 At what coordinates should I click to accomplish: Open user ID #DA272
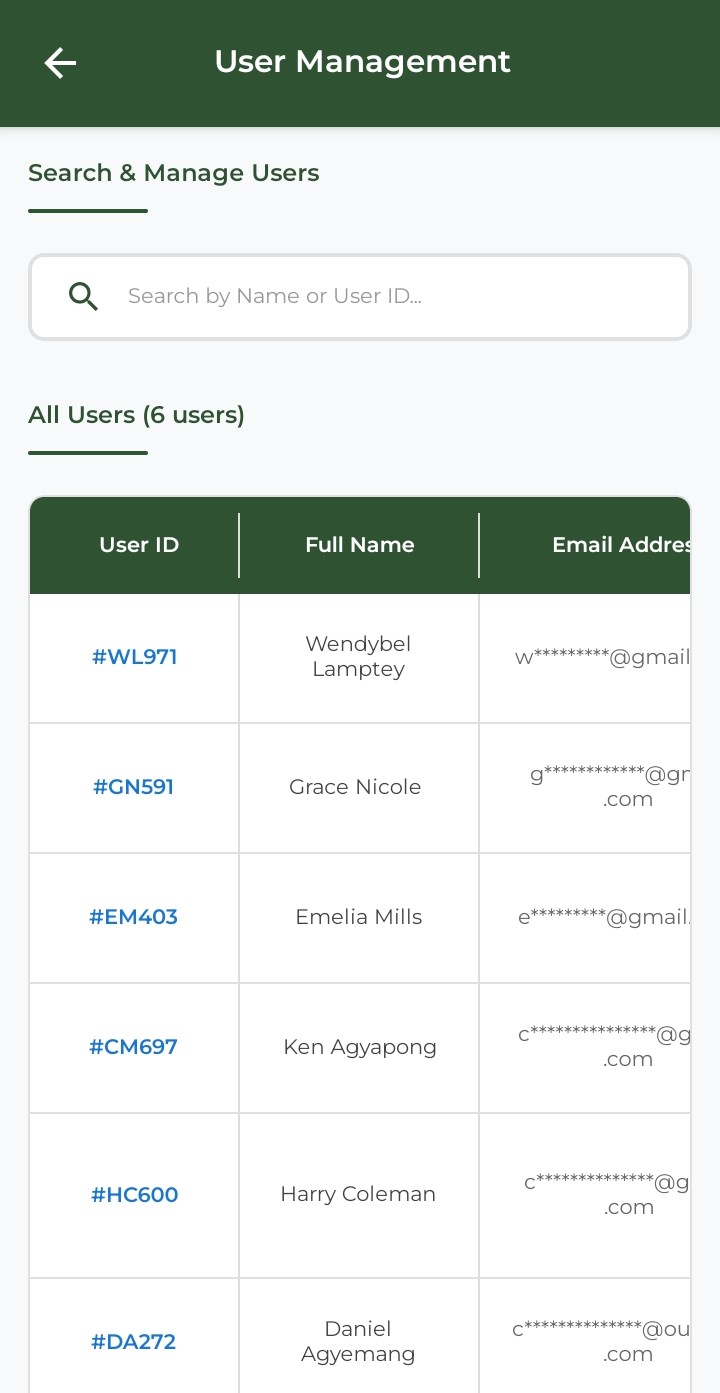(x=134, y=1342)
